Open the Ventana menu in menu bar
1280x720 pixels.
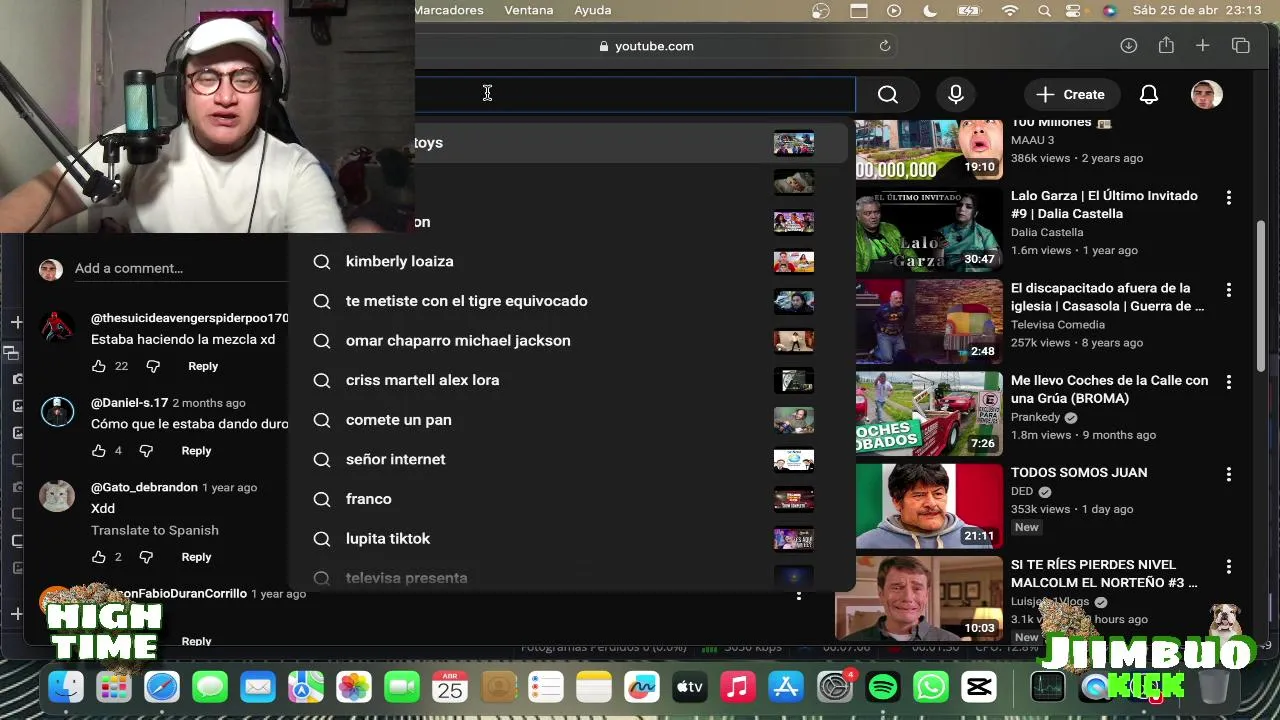(x=529, y=10)
